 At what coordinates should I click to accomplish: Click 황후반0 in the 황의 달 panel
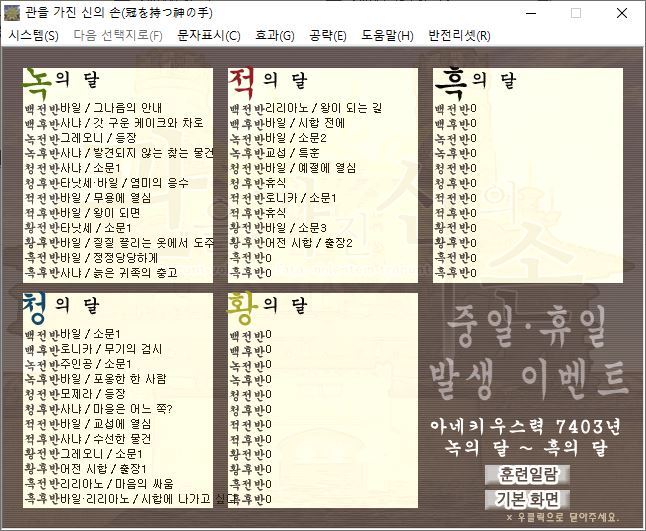point(250,469)
